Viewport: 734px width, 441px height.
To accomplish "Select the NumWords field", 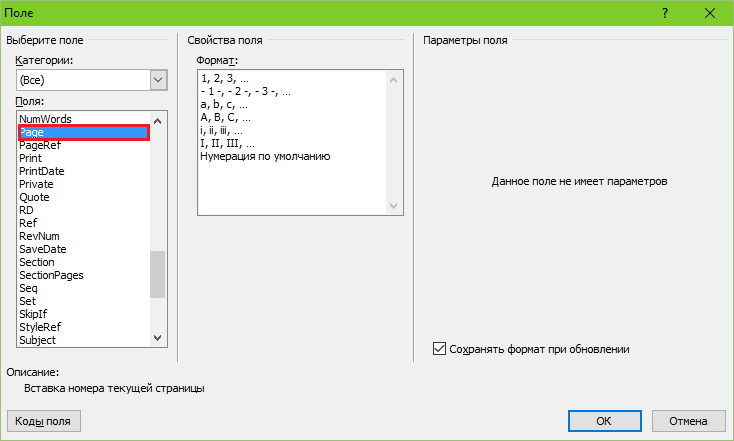I will (45, 119).
